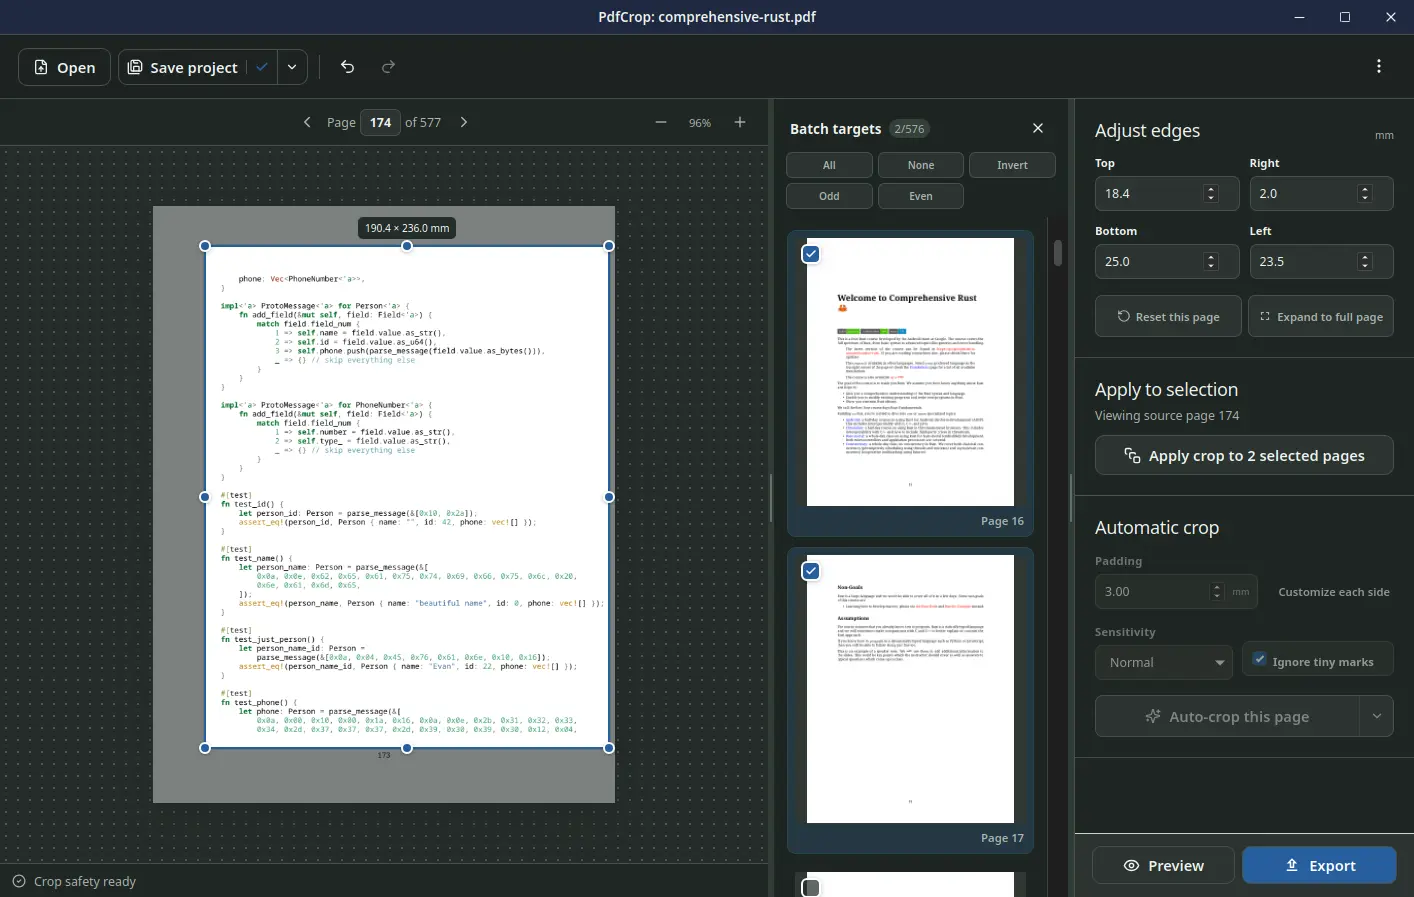Grab the bottom-center crop handle
Viewport: 1414px width, 897px height.
click(x=407, y=748)
